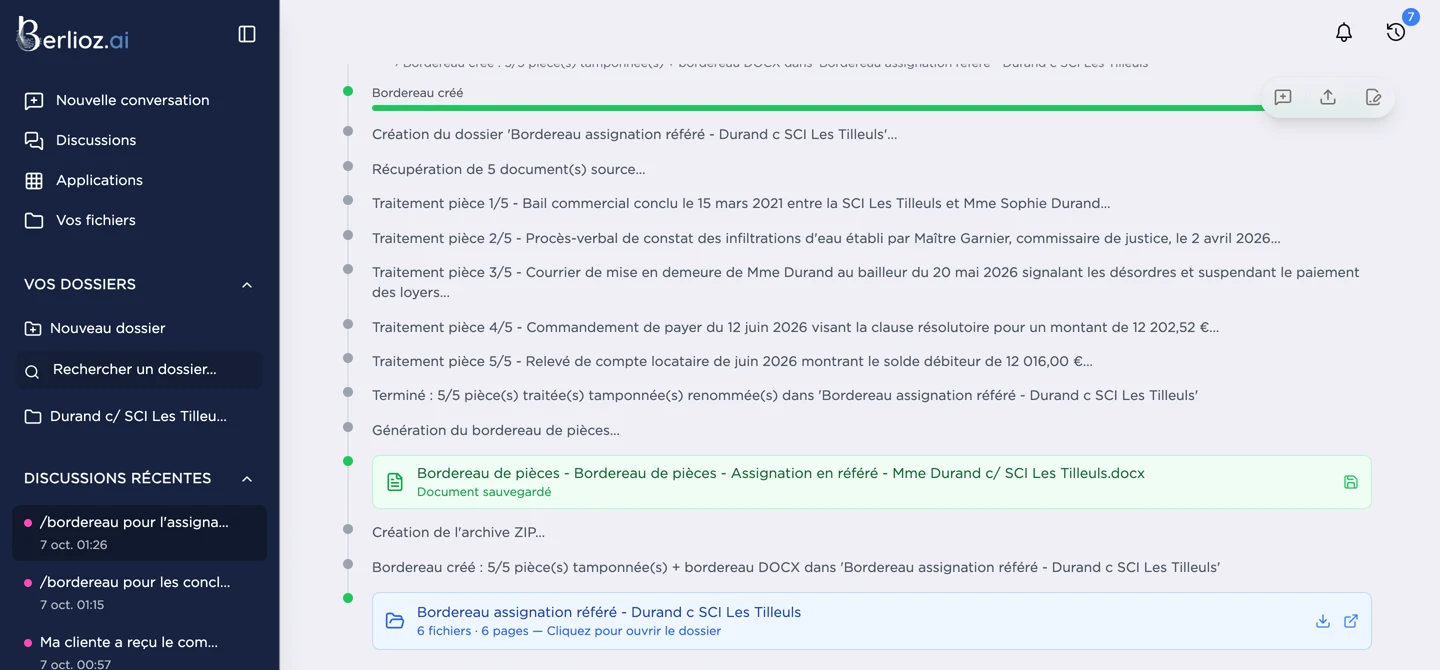Open folder card in external view icon
Screen dimensions: 1440x670
[1351, 621]
